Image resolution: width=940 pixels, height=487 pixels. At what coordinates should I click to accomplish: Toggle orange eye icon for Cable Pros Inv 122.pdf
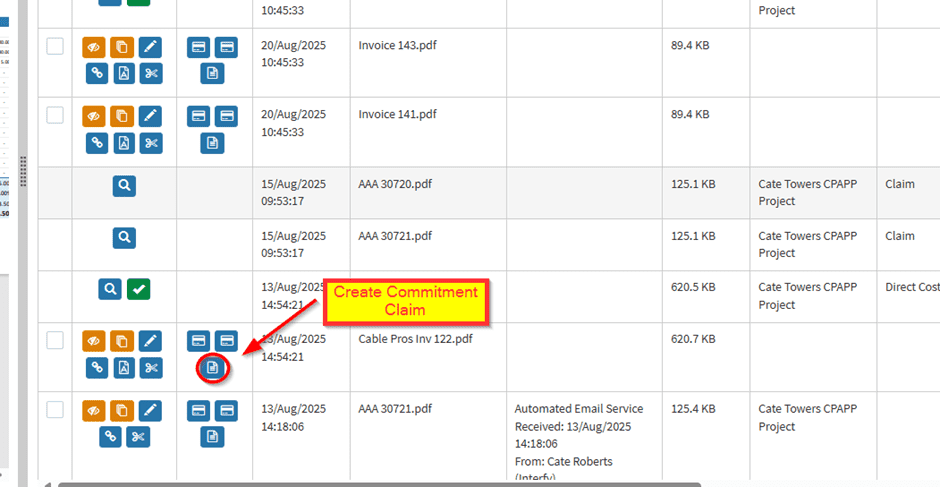click(95, 342)
